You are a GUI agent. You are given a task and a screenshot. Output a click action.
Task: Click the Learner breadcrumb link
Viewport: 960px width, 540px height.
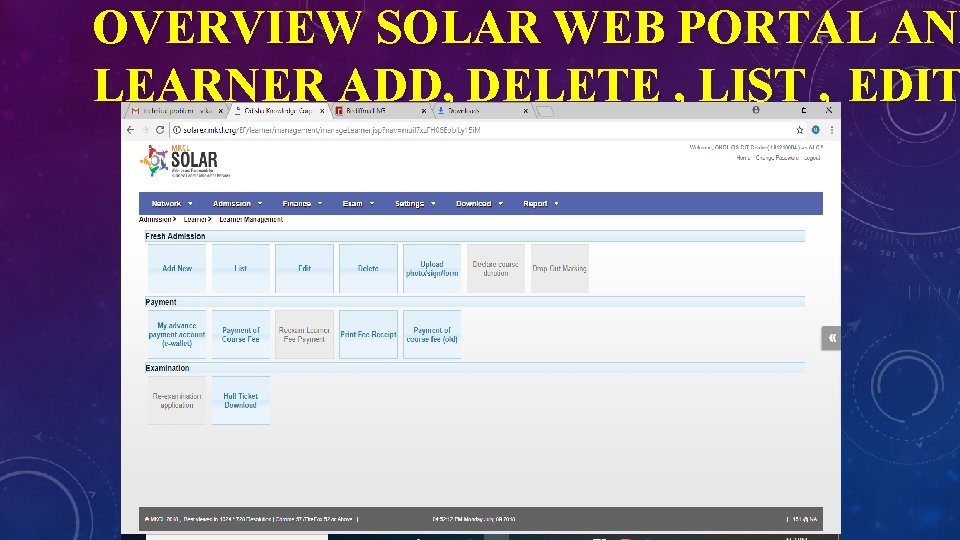click(x=195, y=219)
